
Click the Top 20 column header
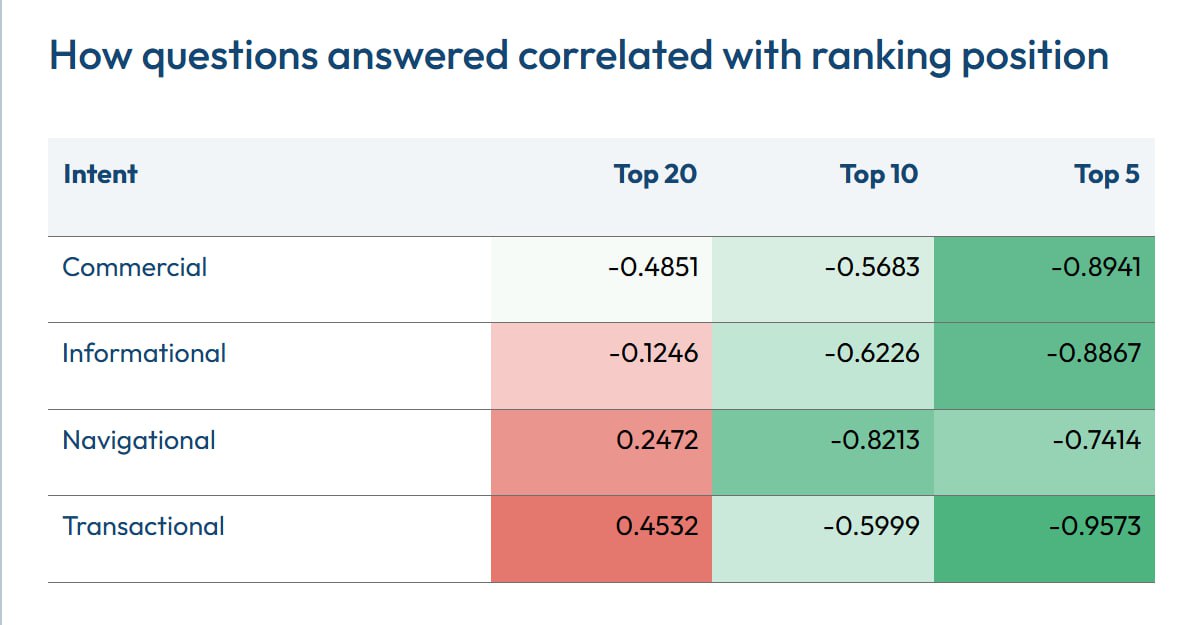click(x=655, y=174)
